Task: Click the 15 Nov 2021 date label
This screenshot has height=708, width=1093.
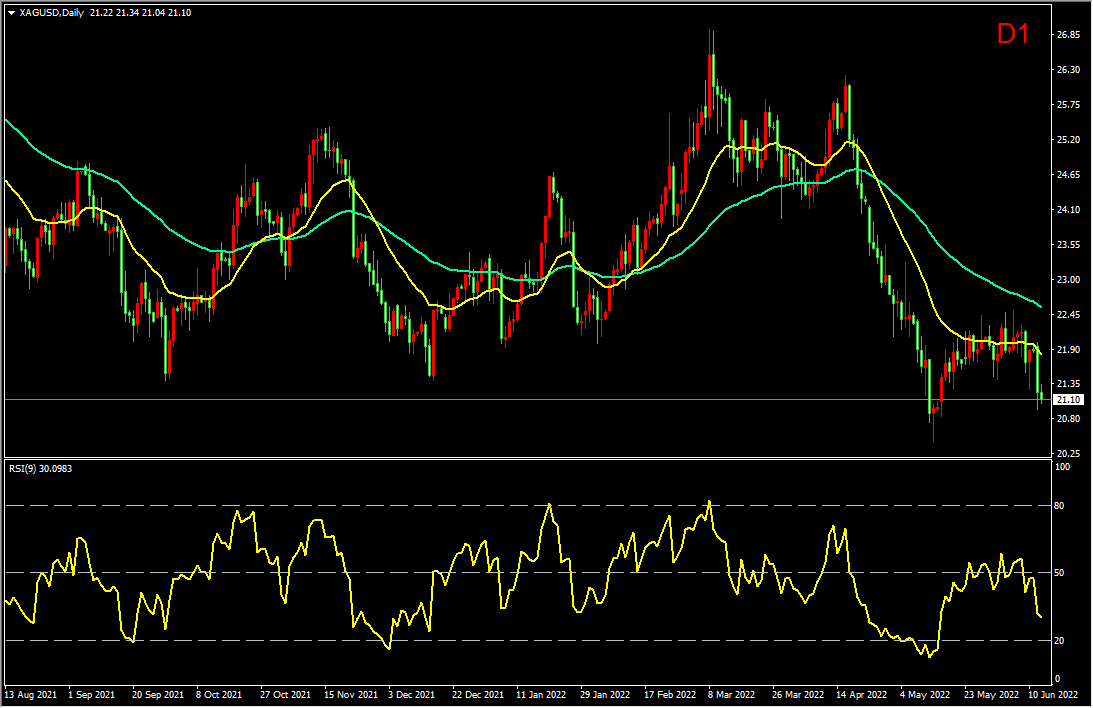Action: [x=351, y=695]
